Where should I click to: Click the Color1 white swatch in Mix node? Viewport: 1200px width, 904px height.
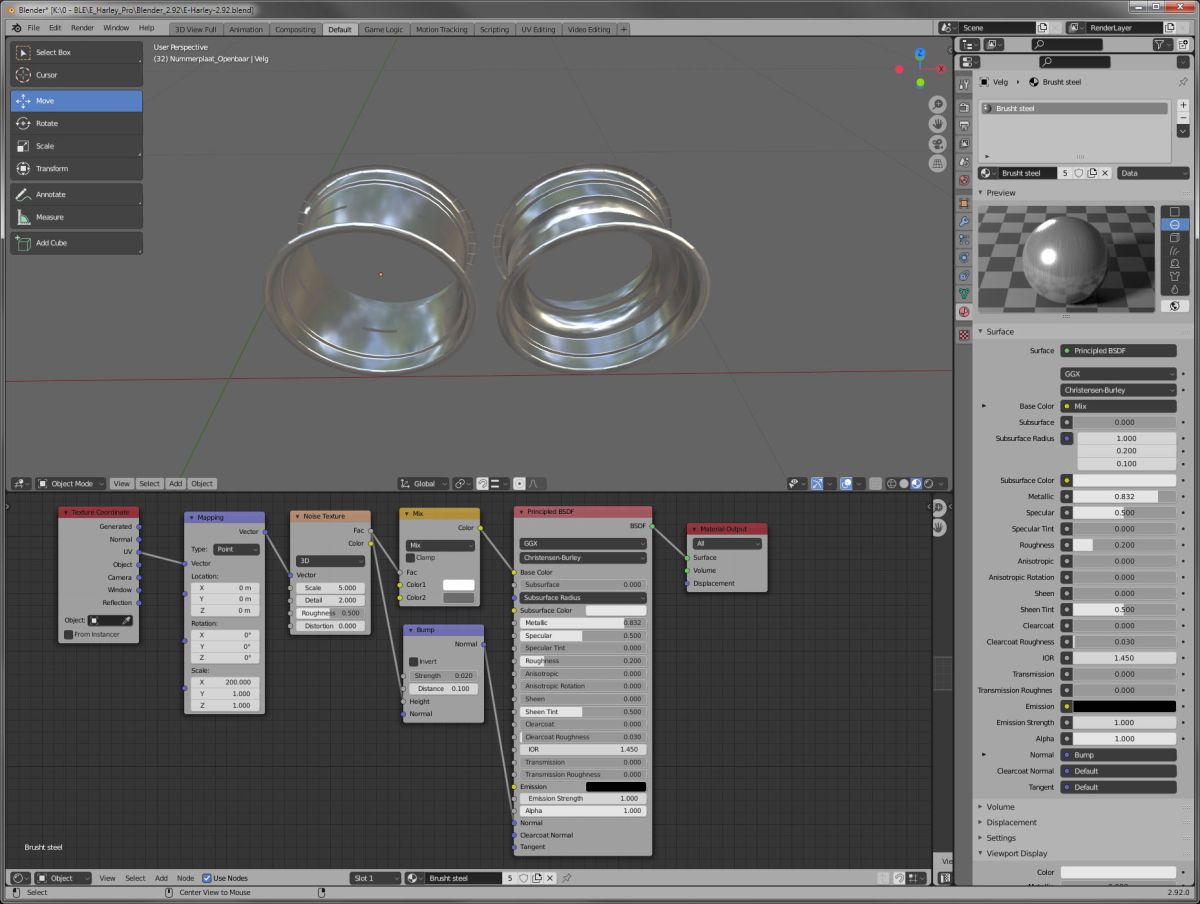coord(458,584)
